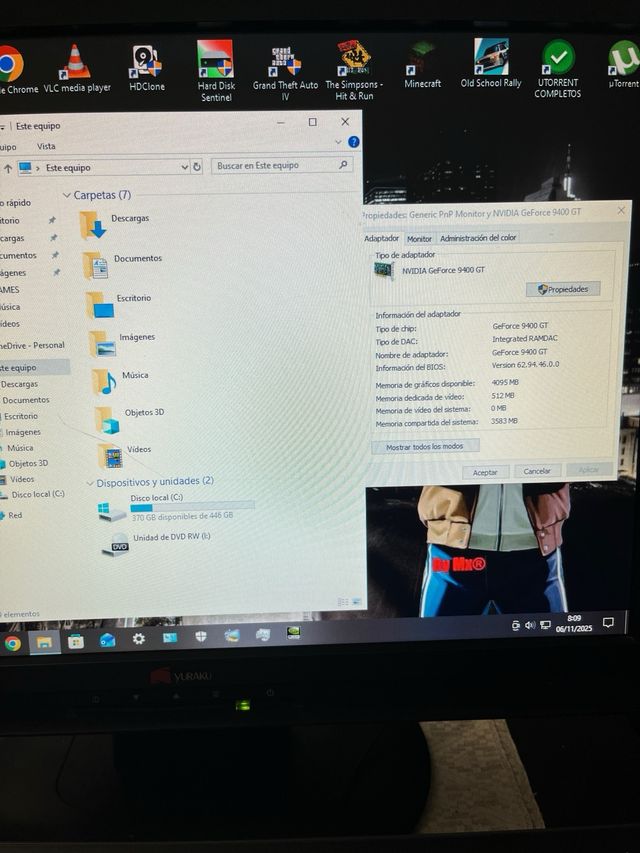Click the volume icon in system tray
Viewport: 640px width, 853px height.
tap(530, 626)
